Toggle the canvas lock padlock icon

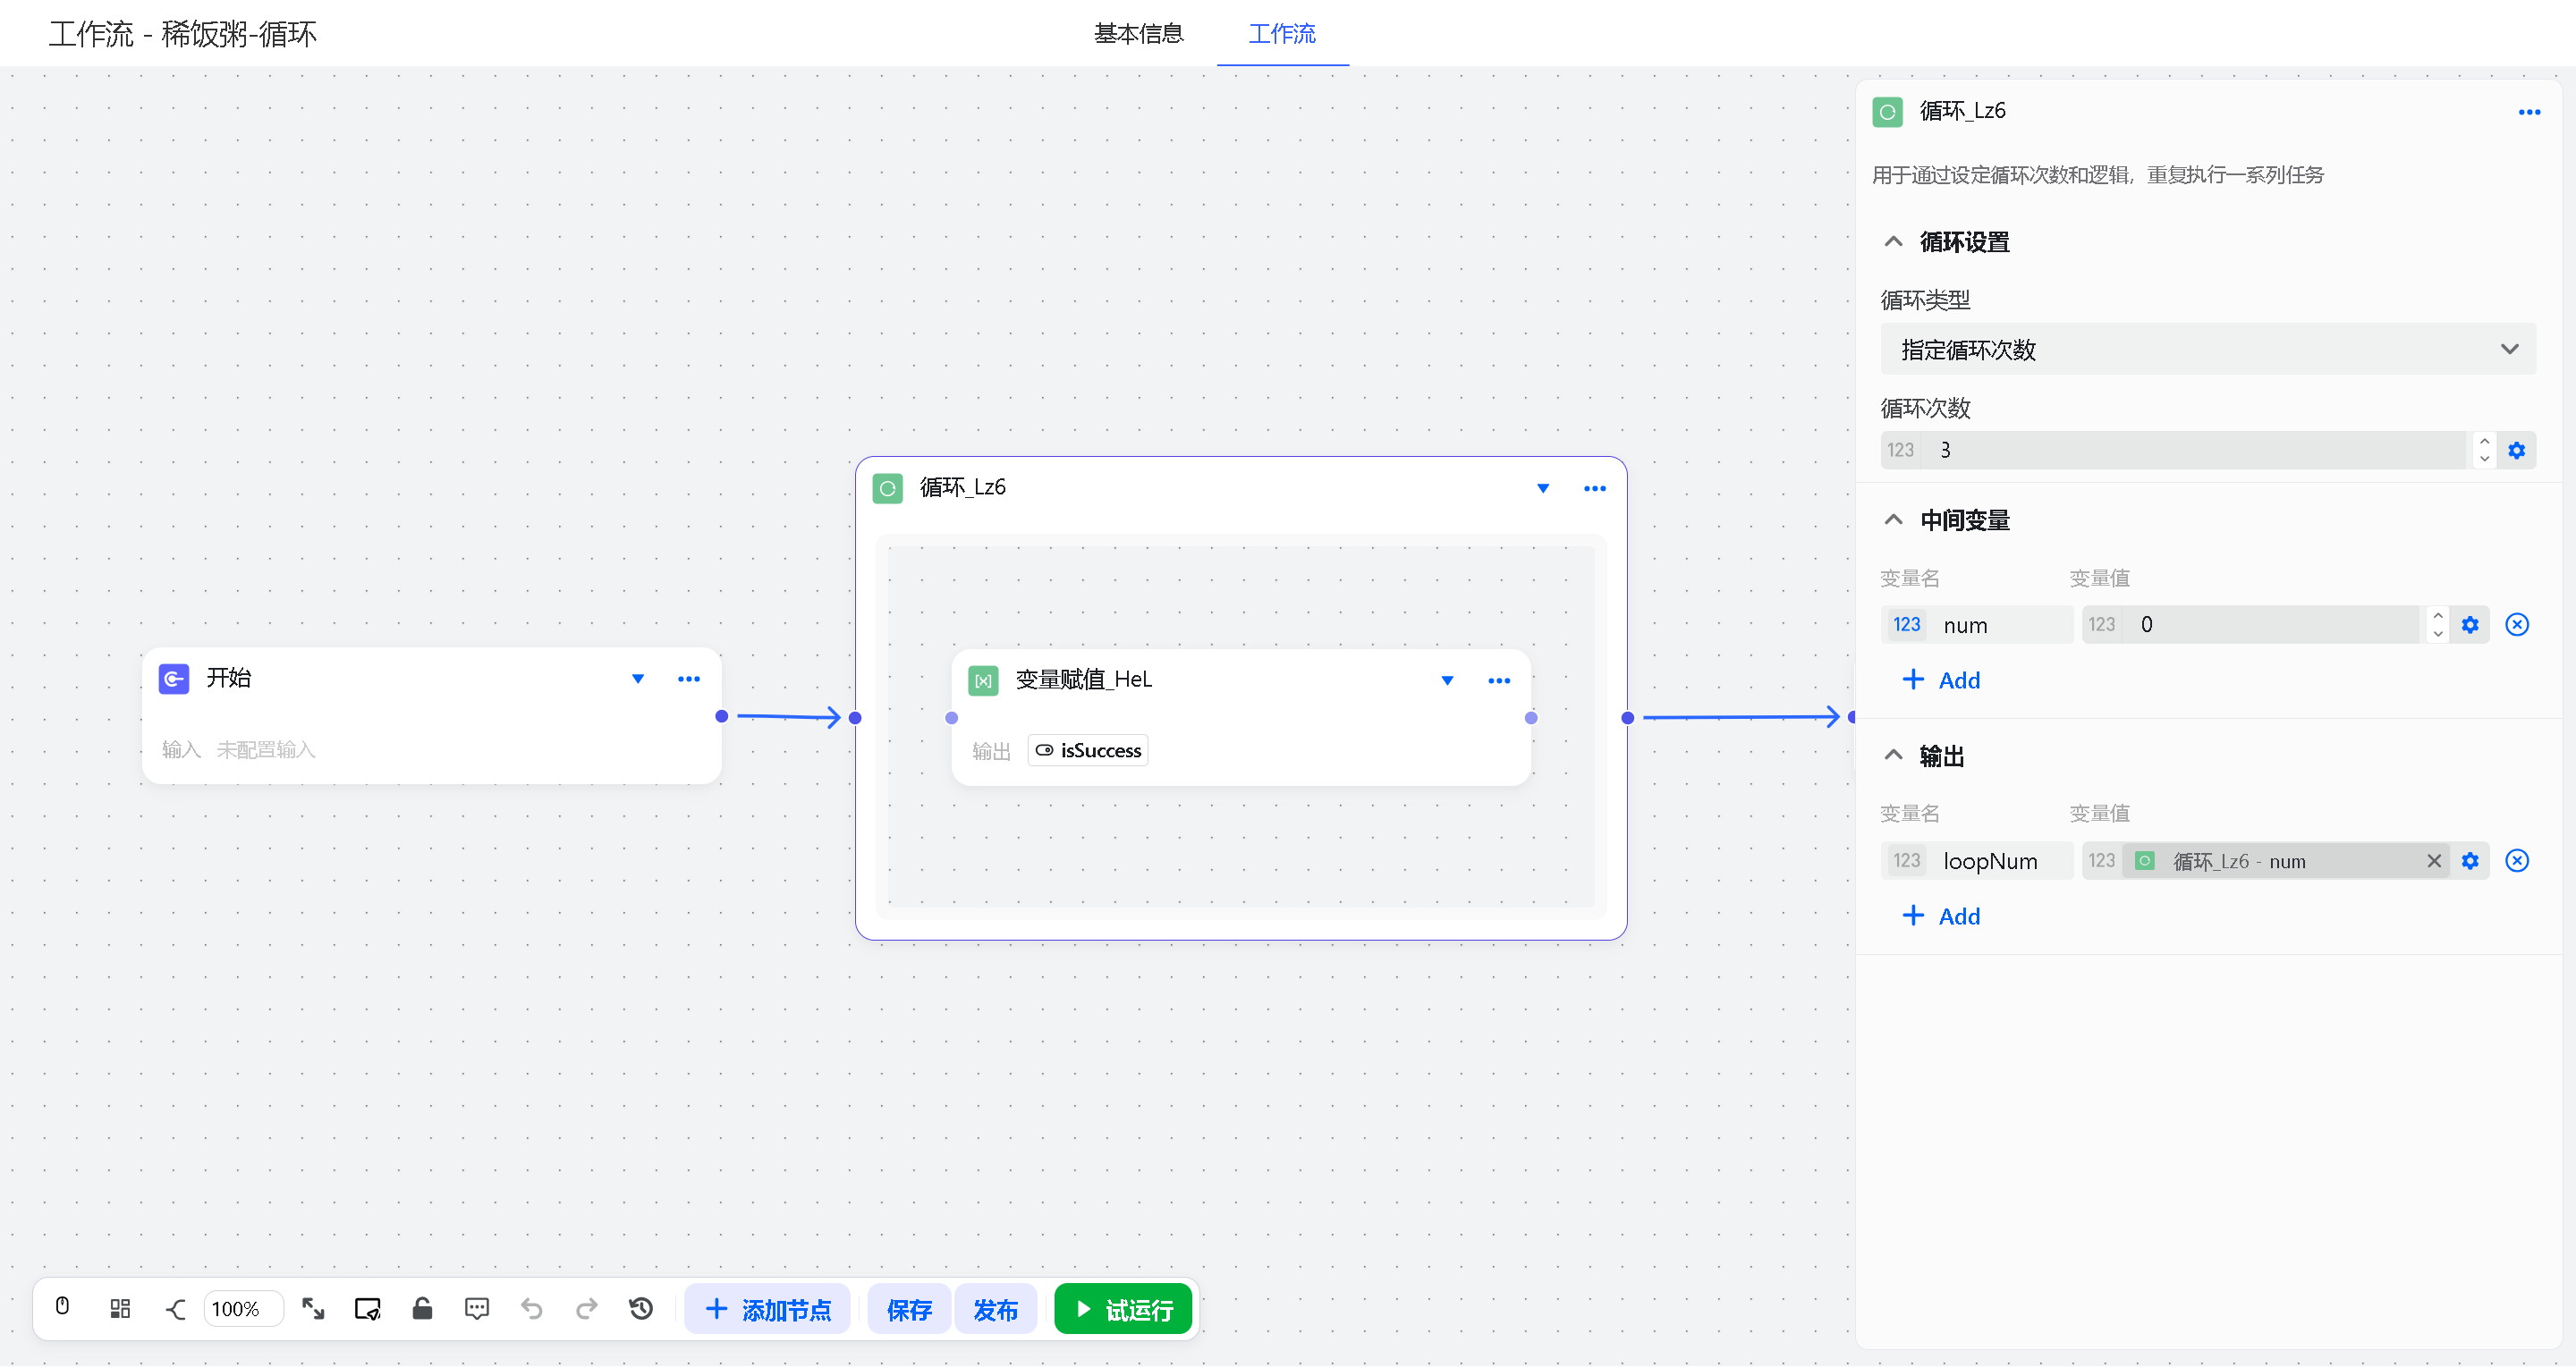tap(422, 1309)
